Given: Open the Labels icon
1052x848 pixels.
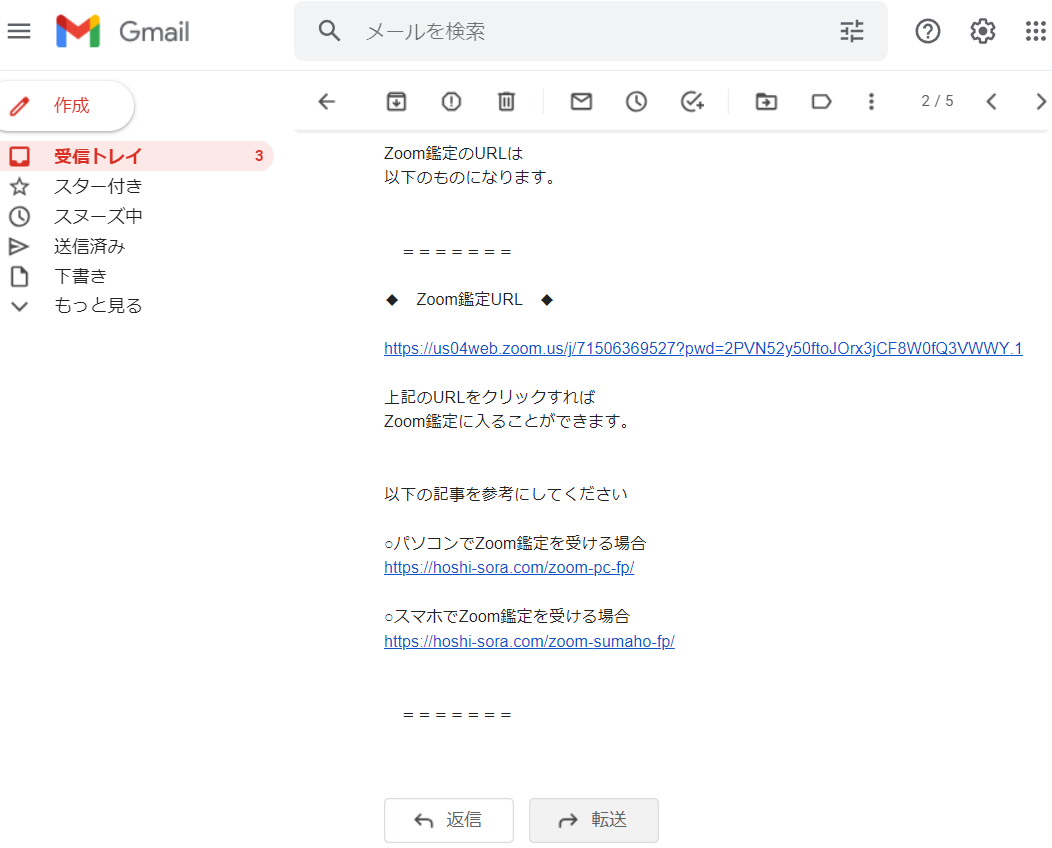Looking at the screenshot, I should (x=821, y=101).
